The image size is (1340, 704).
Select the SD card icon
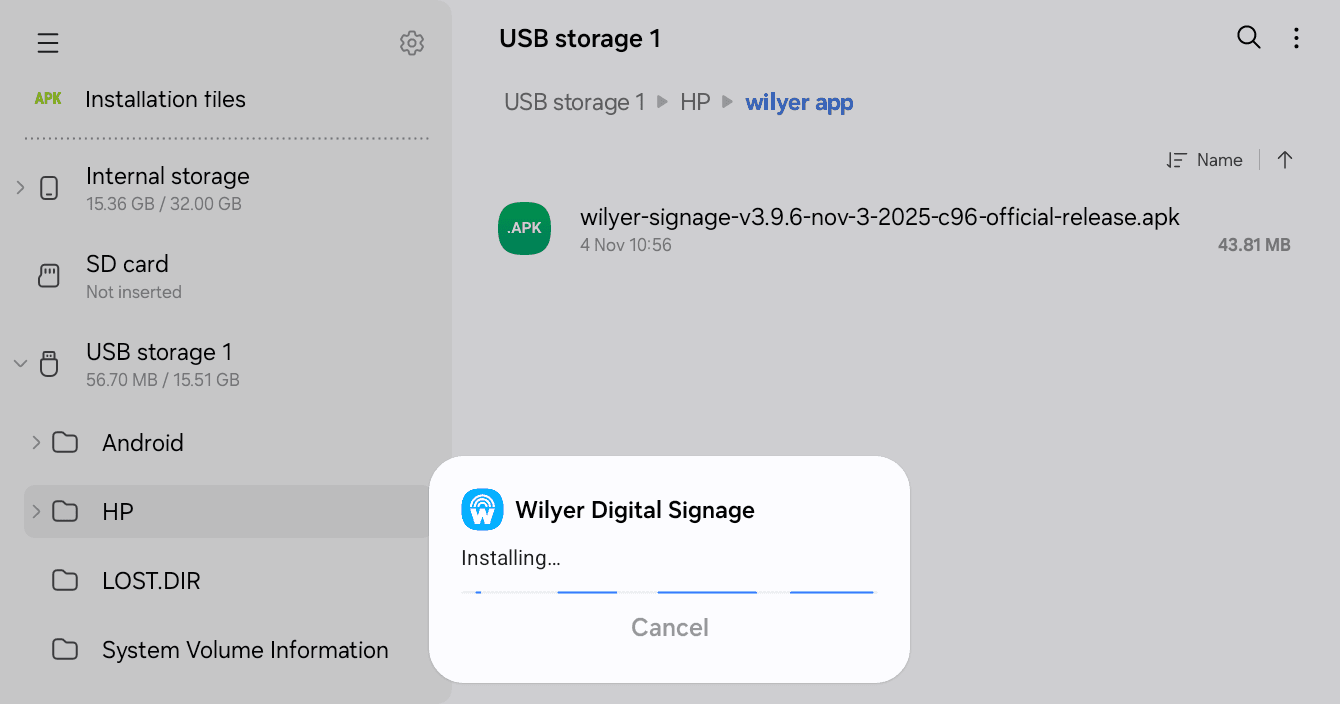49,276
